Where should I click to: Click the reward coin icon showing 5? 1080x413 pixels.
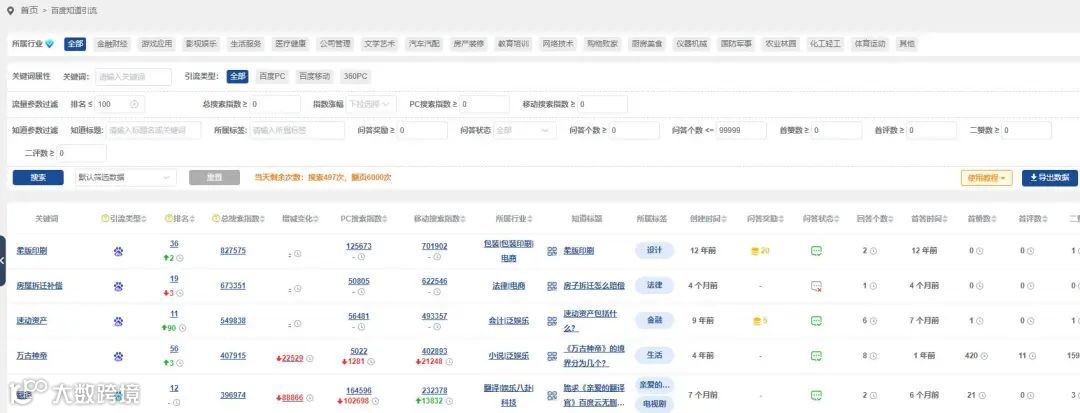click(755, 321)
